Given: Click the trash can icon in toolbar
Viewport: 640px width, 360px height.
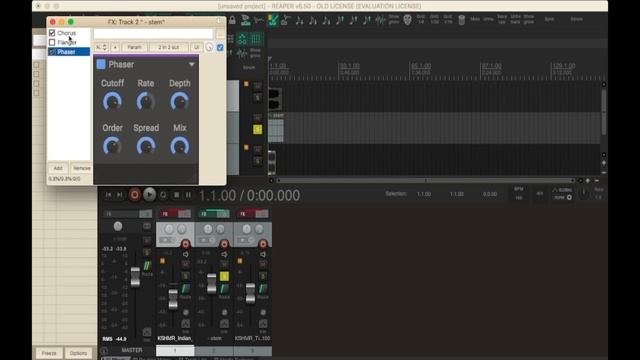Looking at the screenshot, I should (x=462, y=20).
